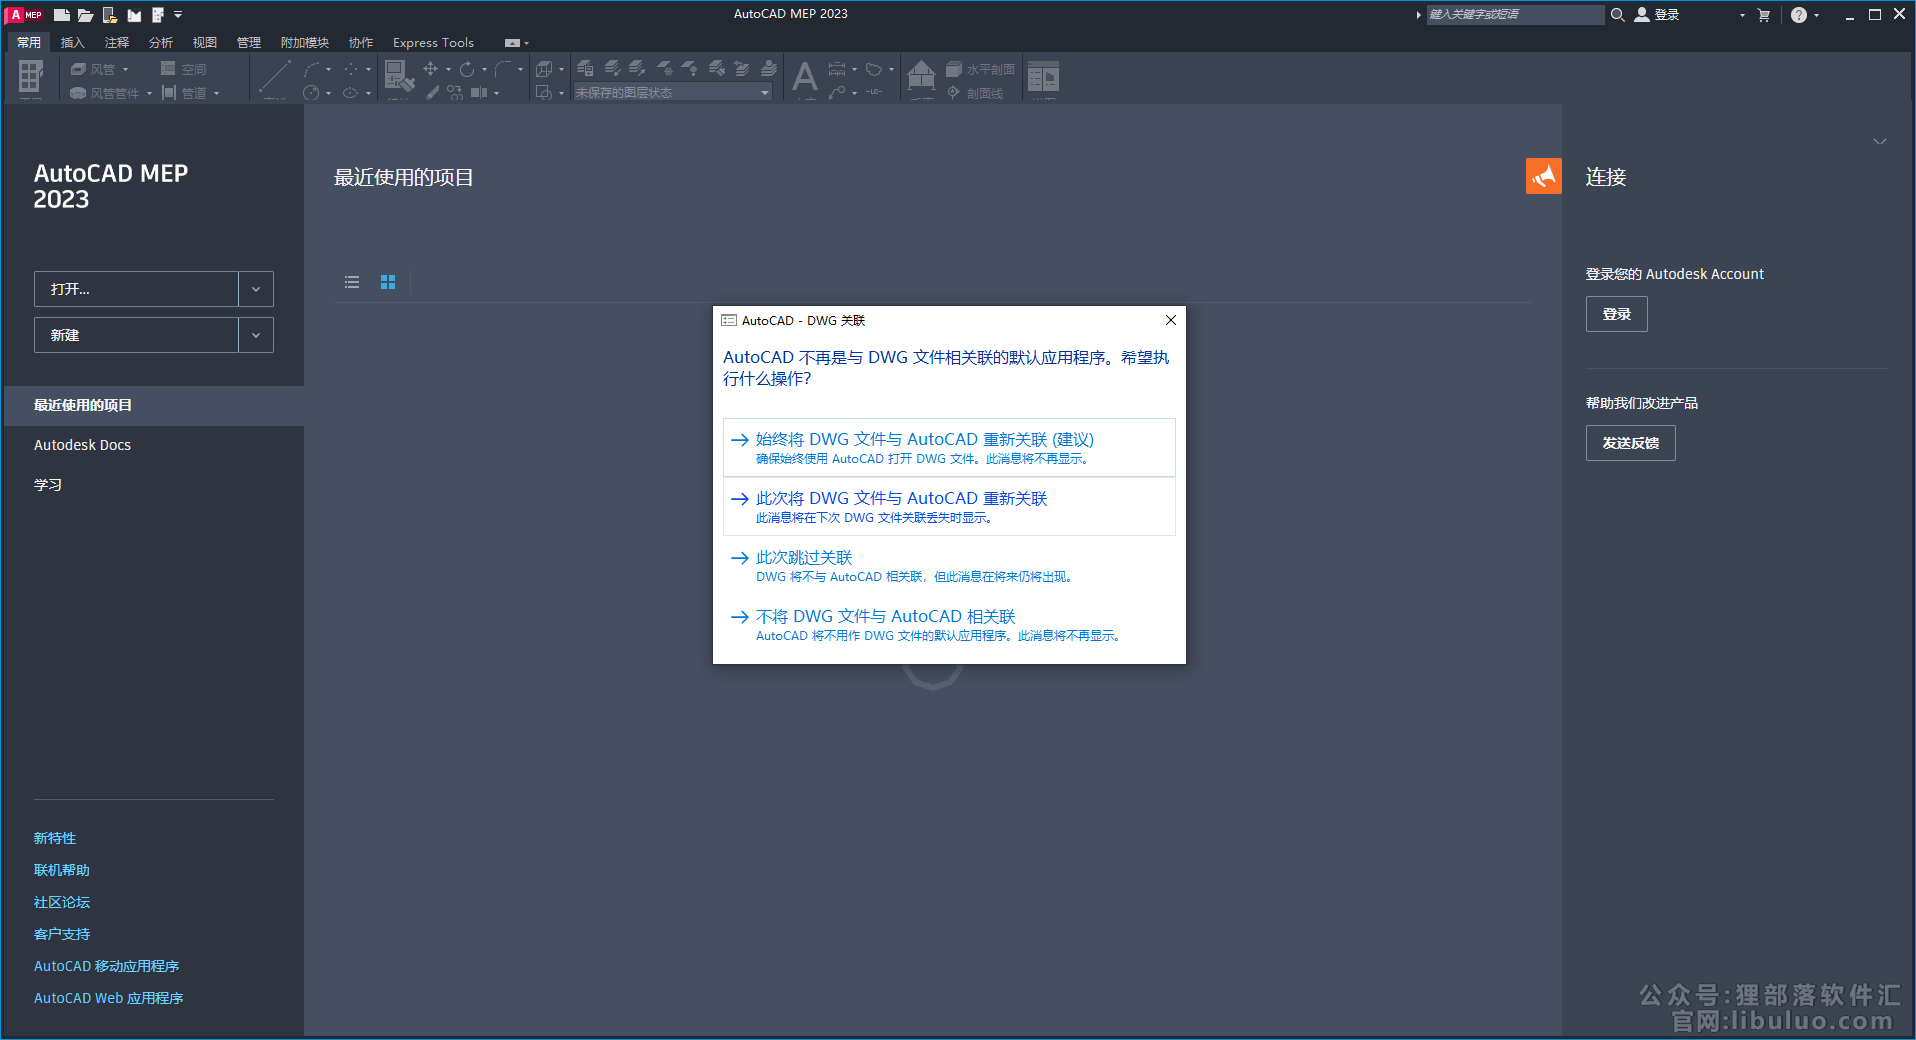The height and width of the screenshot is (1040, 1916).
Task: Select the Line drawing tool
Action: (274, 77)
